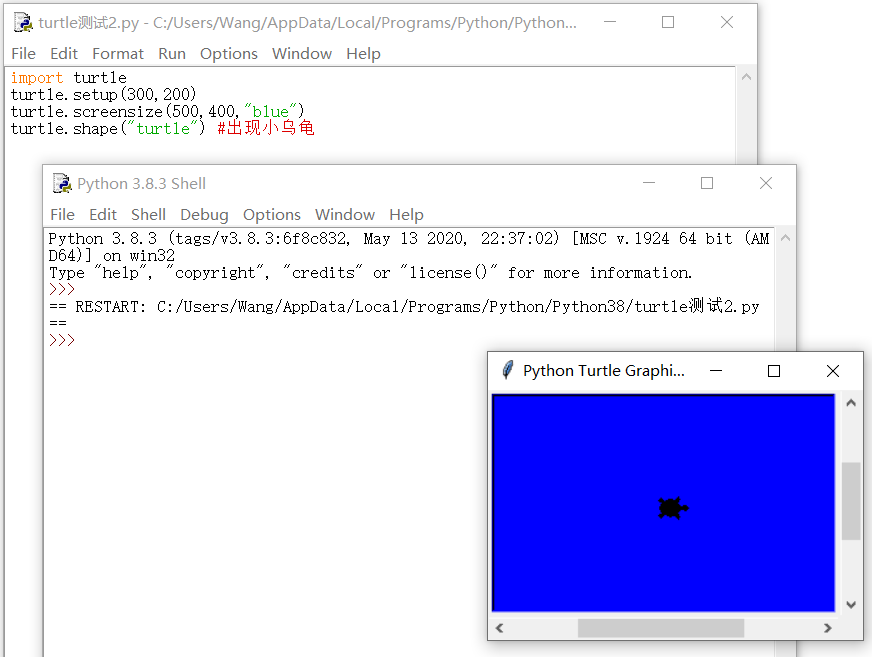Click down arrow of Turtle Graphics vertical scrollbar
The height and width of the screenshot is (657, 872).
[x=851, y=604]
